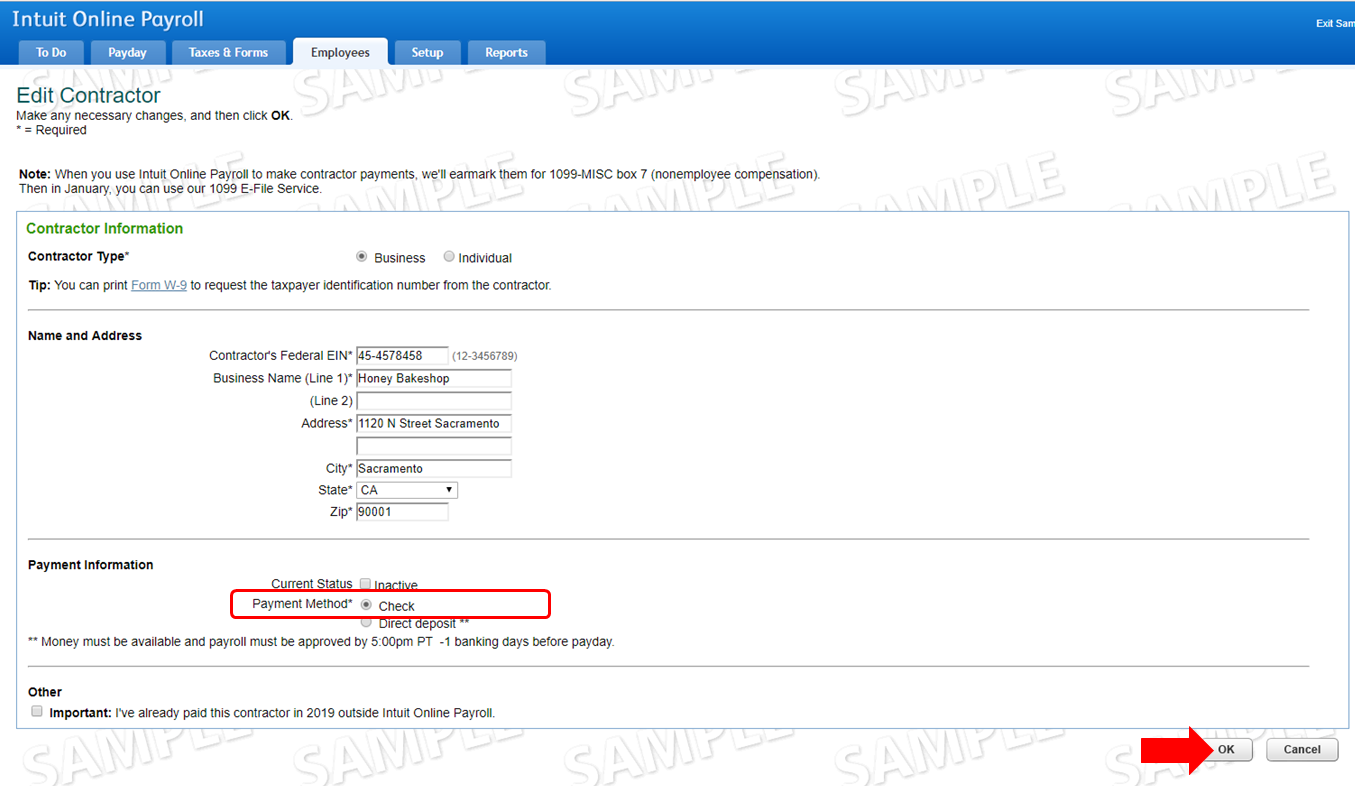Image resolution: width=1355 pixels, height=786 pixels.
Task: Open the Reports tab
Action: (506, 53)
